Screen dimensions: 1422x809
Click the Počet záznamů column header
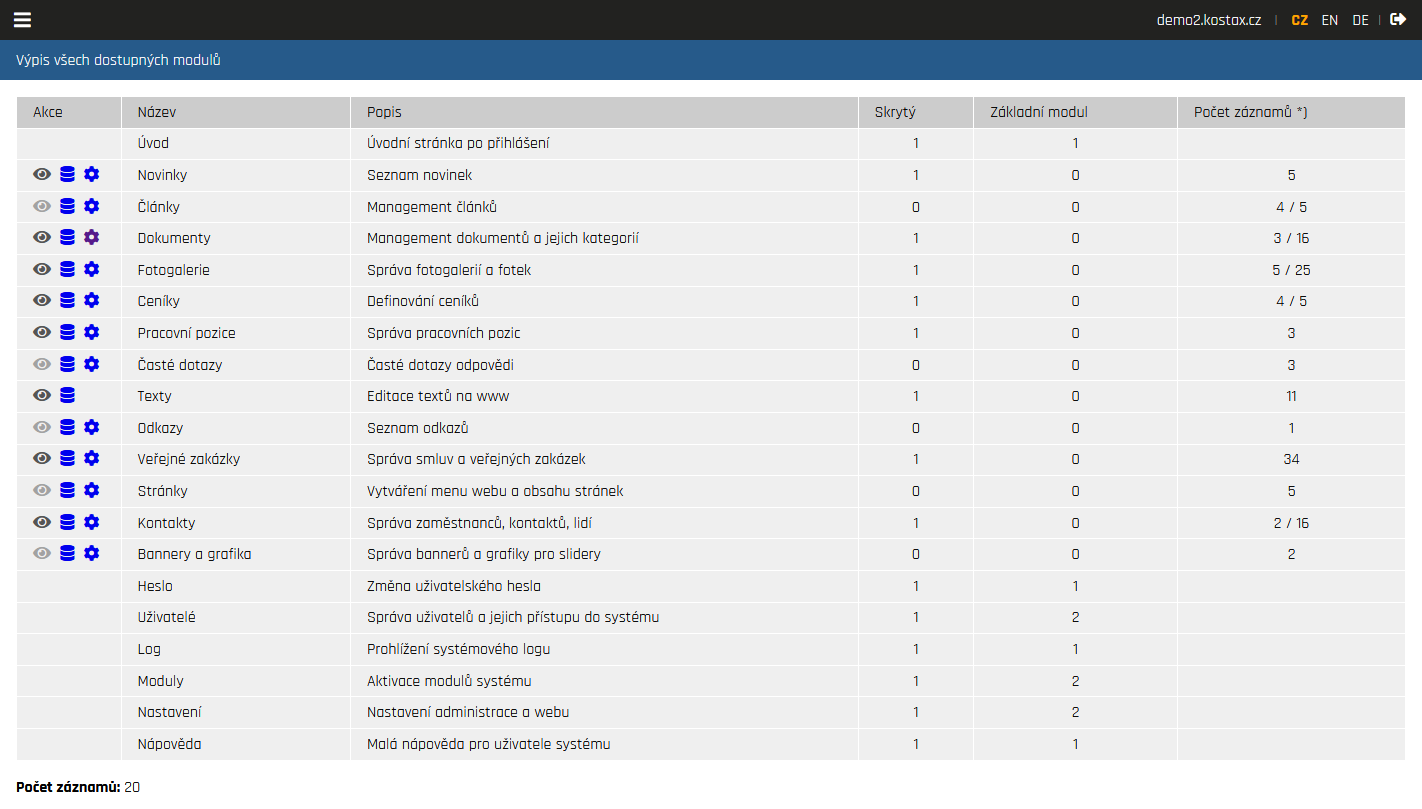pyautogui.click(x=1250, y=112)
